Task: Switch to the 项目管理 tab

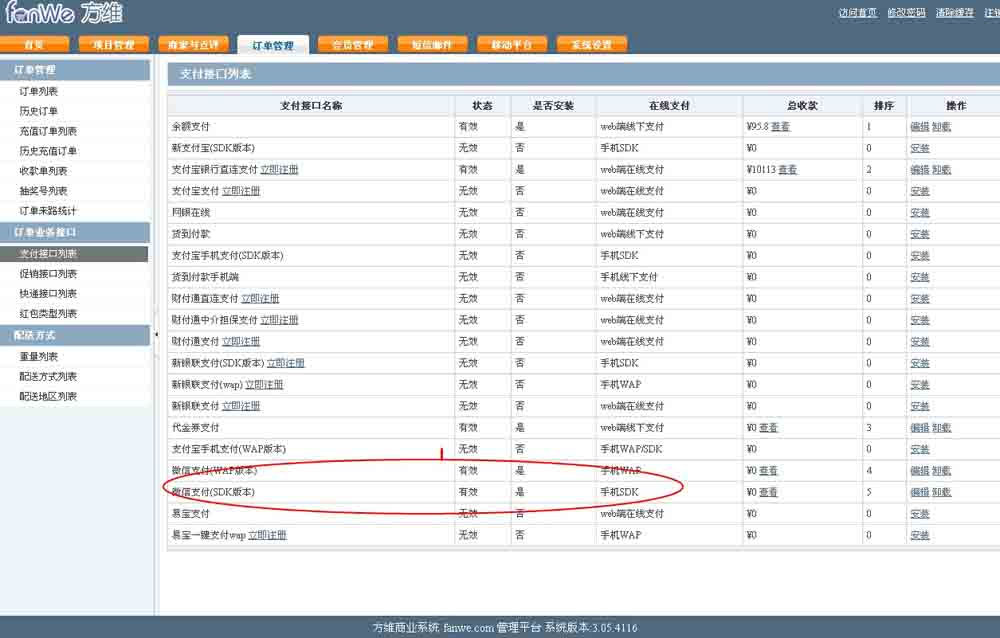Action: (114, 44)
